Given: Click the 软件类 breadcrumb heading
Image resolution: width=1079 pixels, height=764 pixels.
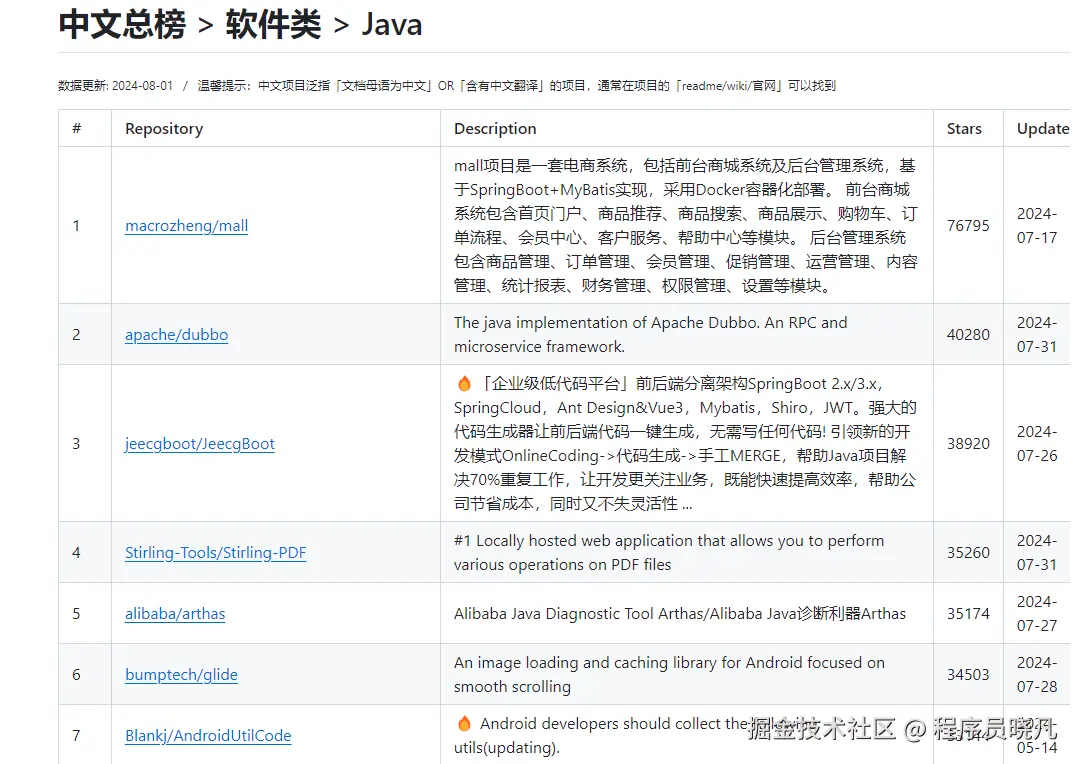Looking at the screenshot, I should click(x=273, y=24).
